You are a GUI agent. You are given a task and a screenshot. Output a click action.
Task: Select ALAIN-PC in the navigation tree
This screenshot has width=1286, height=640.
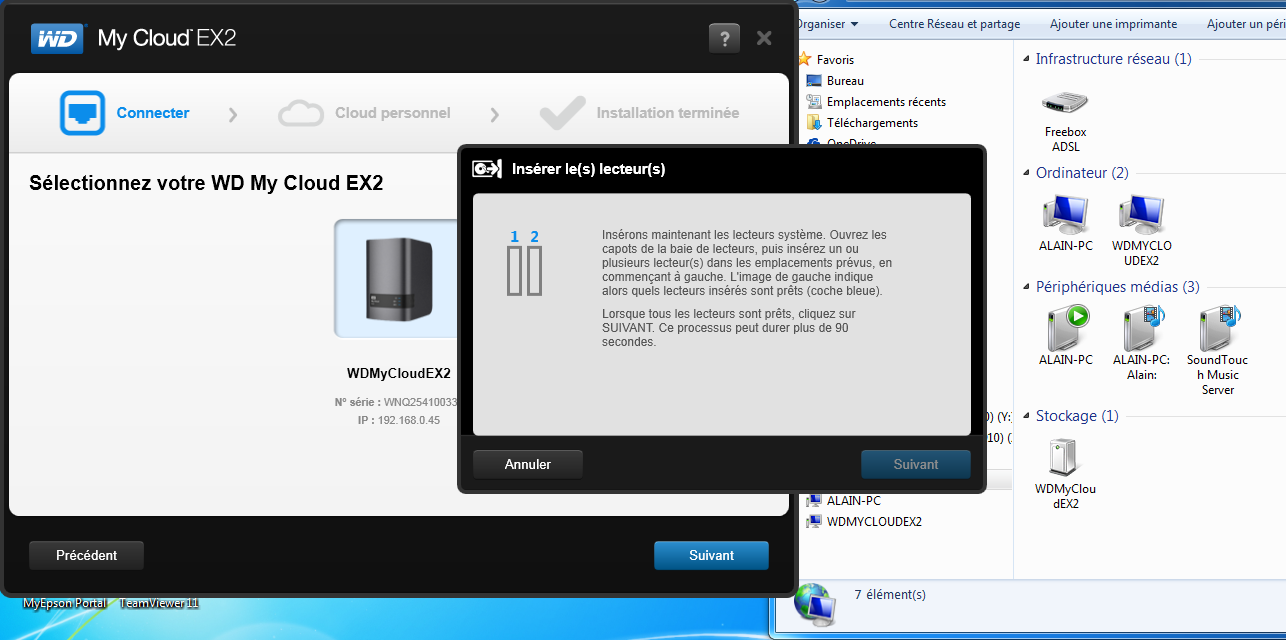click(854, 501)
